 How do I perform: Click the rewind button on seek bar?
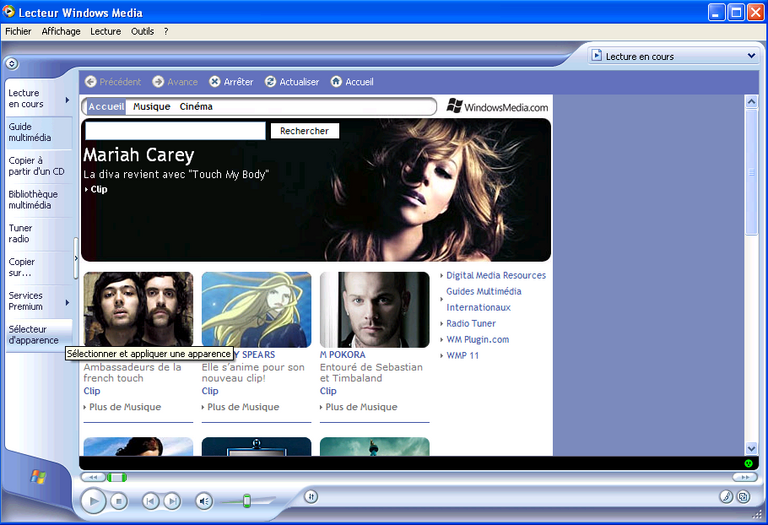[x=93, y=477]
